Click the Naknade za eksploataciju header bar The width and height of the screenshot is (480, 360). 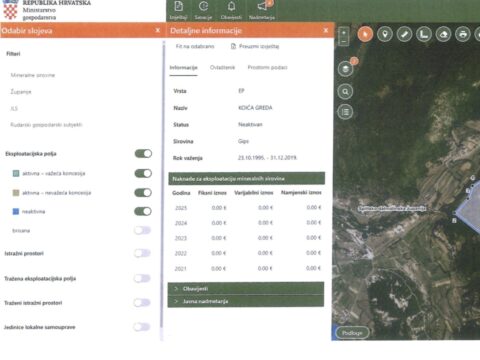point(246,179)
